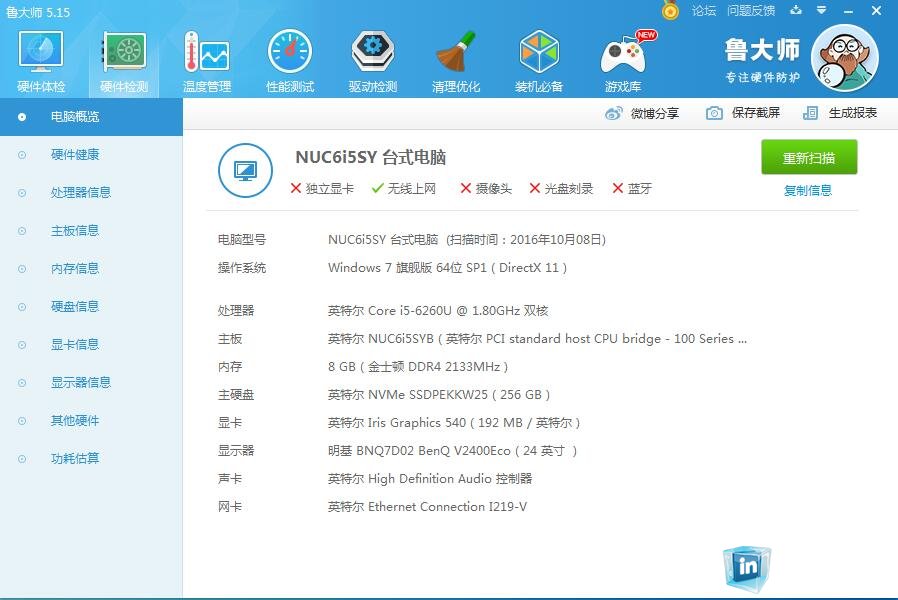Click the 无线上网 status indicator

point(403,188)
